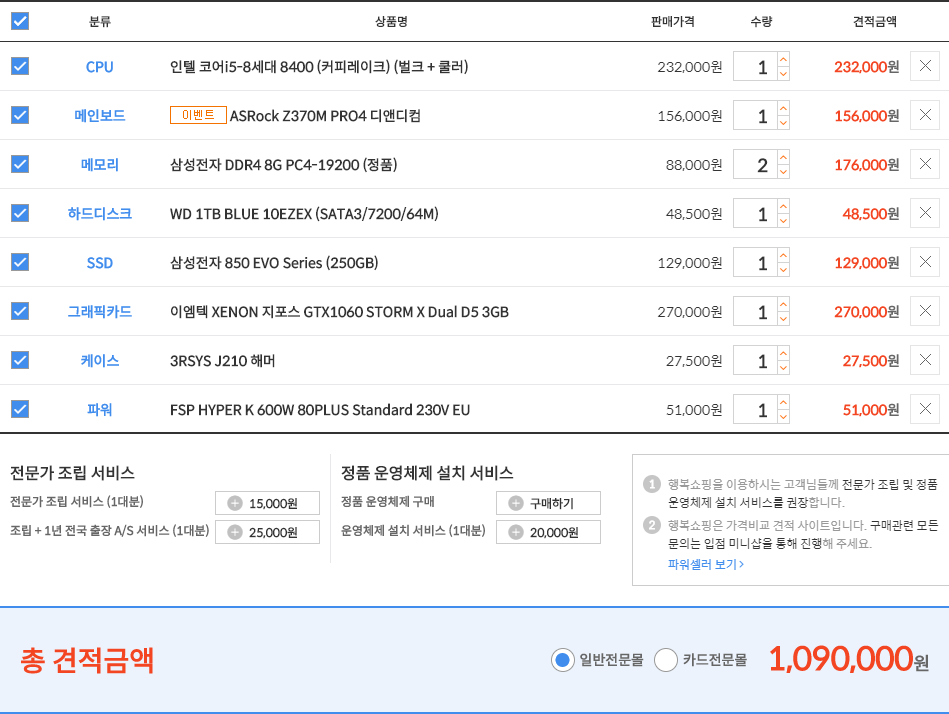
Task: Uncheck the 그래픽카드 row checkbox
Action: (20, 311)
